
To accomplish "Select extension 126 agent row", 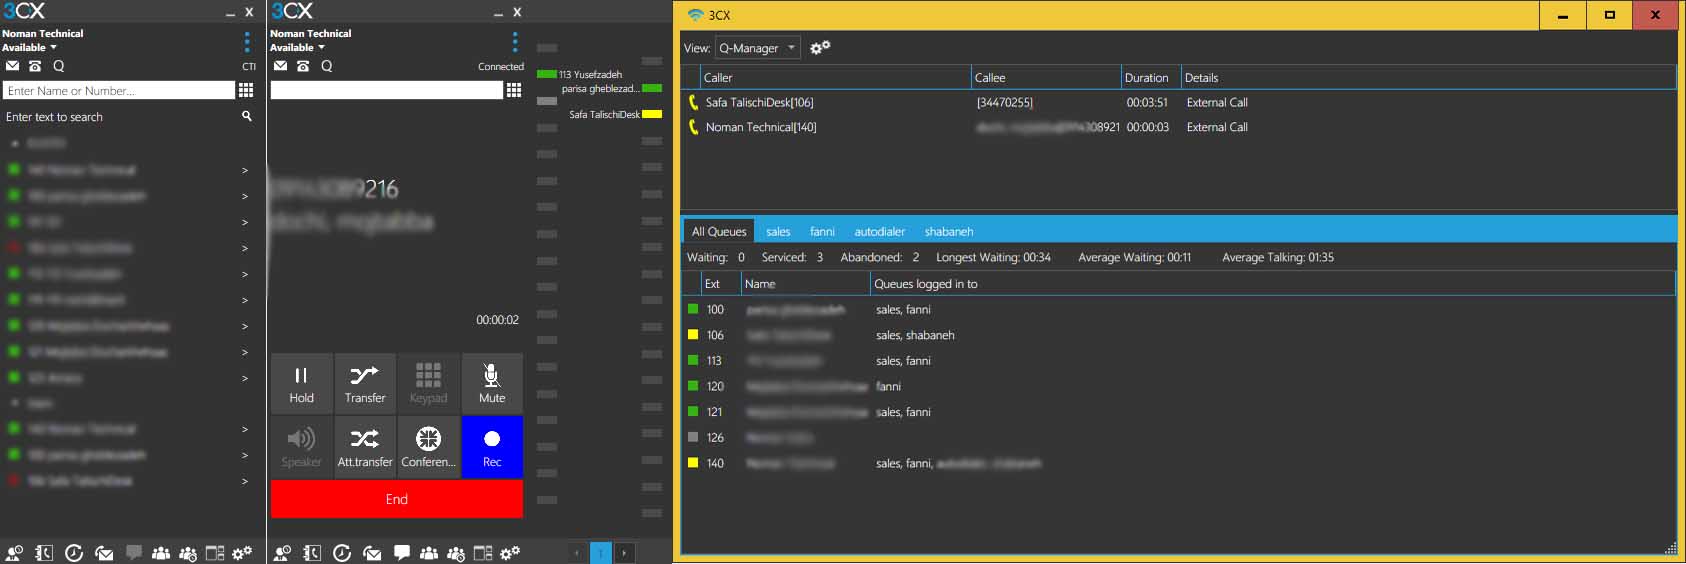I will 1178,437.
